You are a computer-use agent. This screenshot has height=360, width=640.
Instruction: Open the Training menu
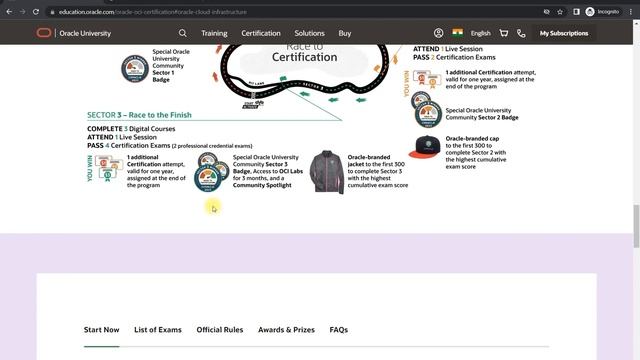pyautogui.click(x=214, y=33)
